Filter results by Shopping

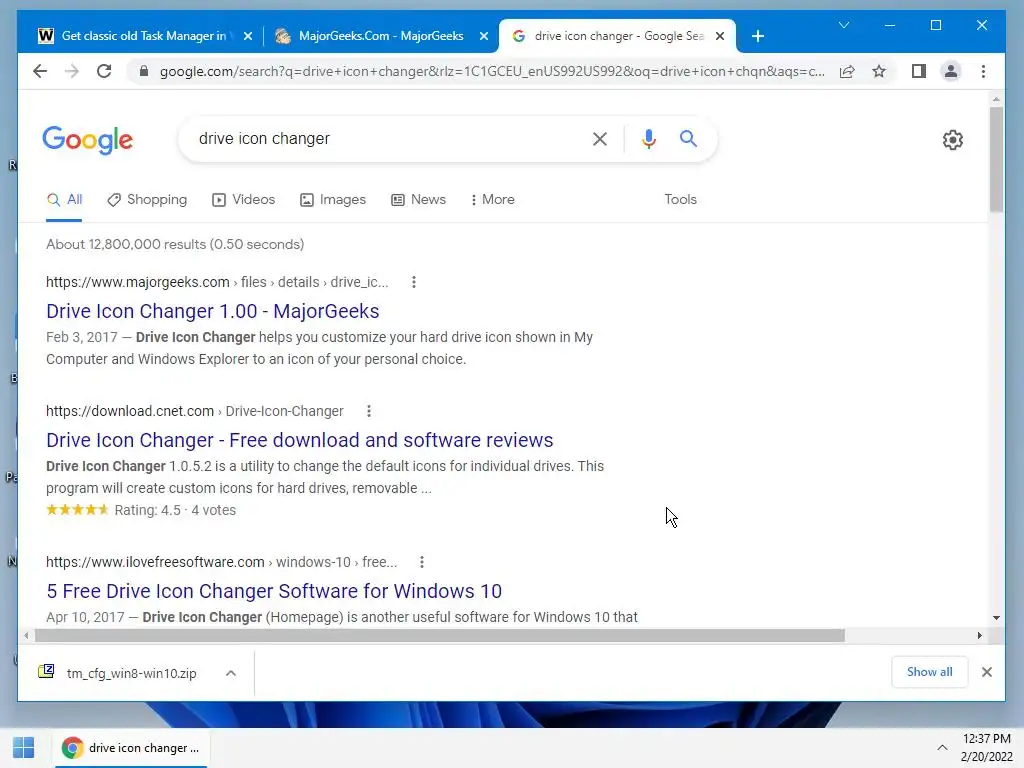pyautogui.click(x=148, y=200)
